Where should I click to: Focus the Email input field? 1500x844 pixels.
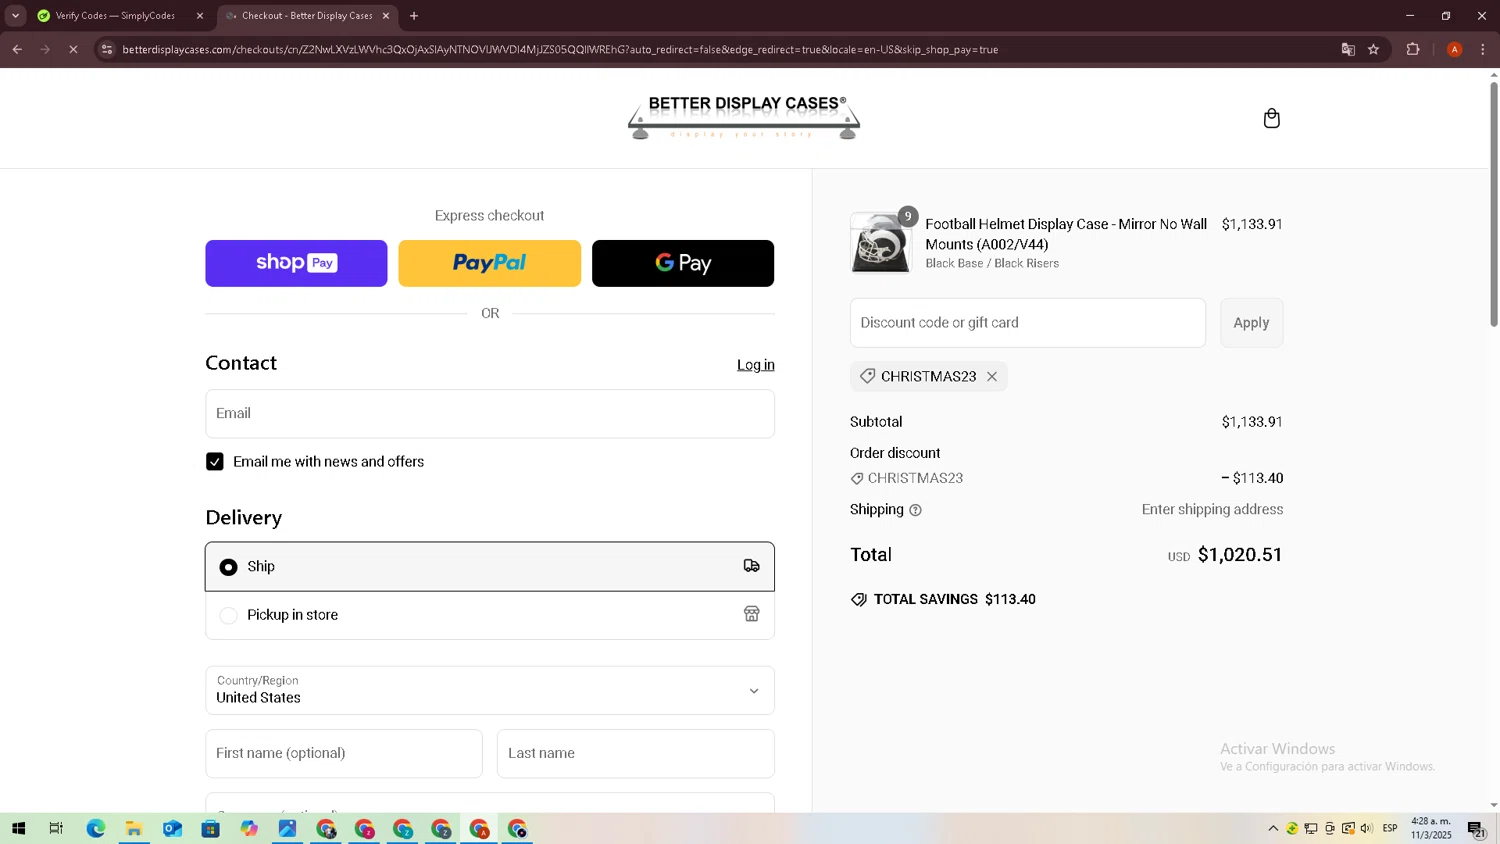click(x=490, y=414)
